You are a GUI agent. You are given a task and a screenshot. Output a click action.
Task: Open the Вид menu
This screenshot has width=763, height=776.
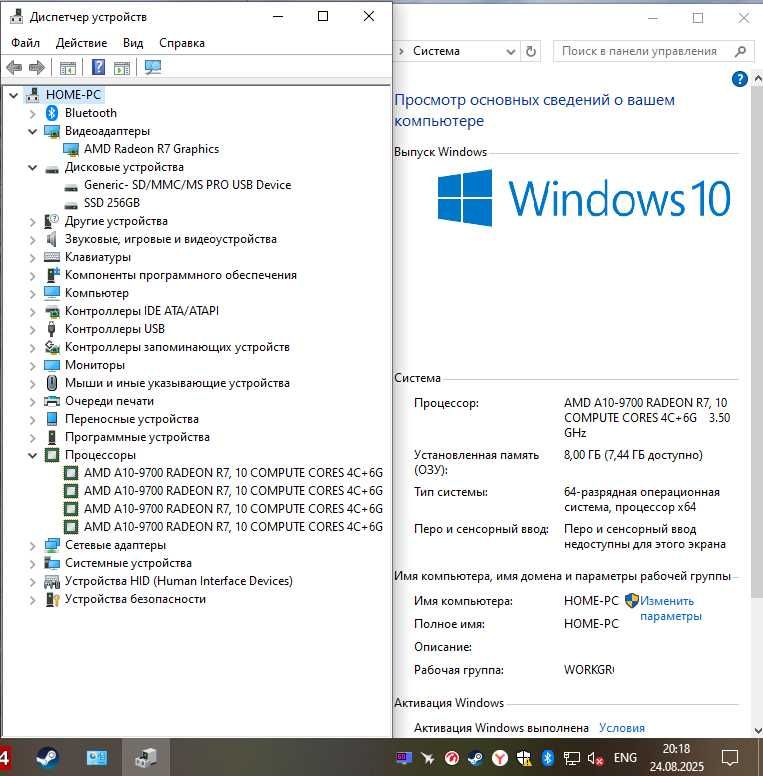[x=133, y=43]
